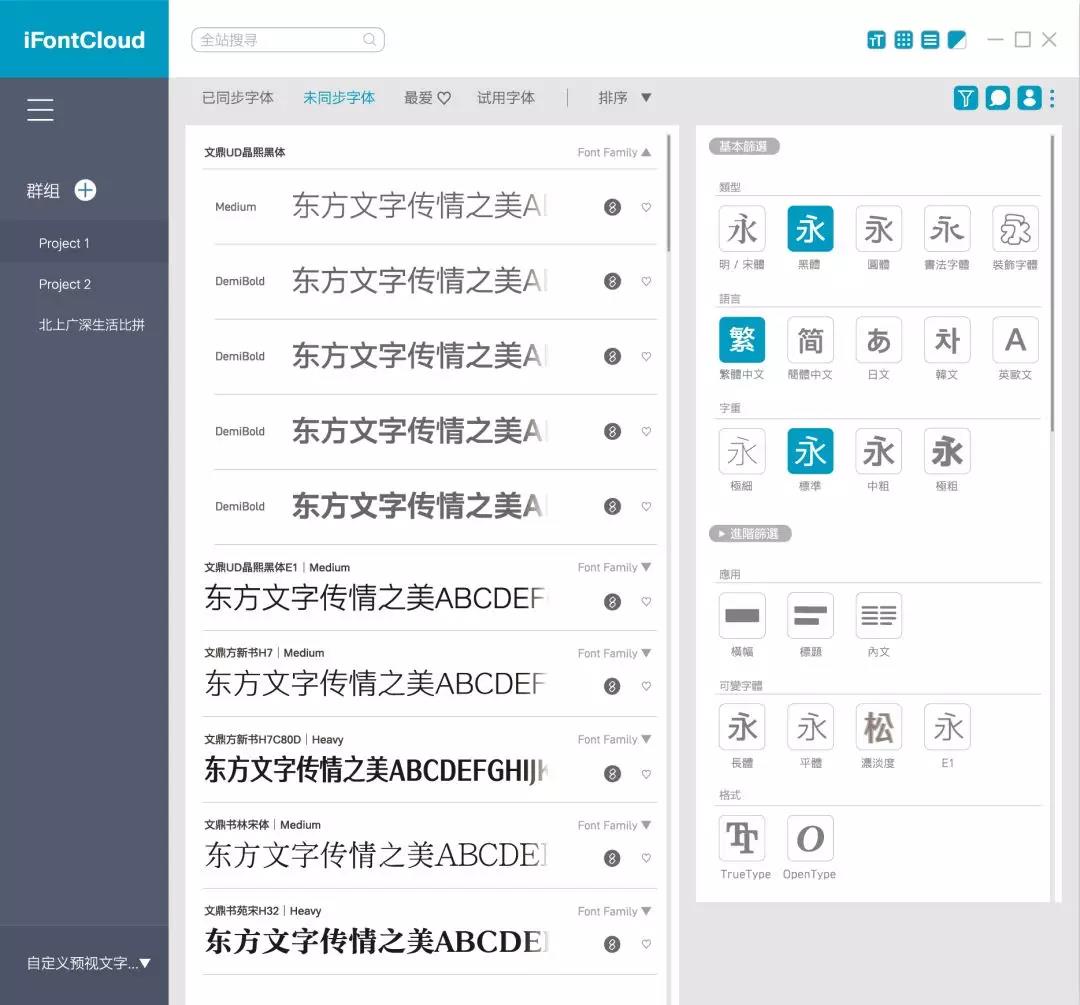Click the filter funnel icon
The width and height of the screenshot is (1080, 1005).
(x=965, y=98)
